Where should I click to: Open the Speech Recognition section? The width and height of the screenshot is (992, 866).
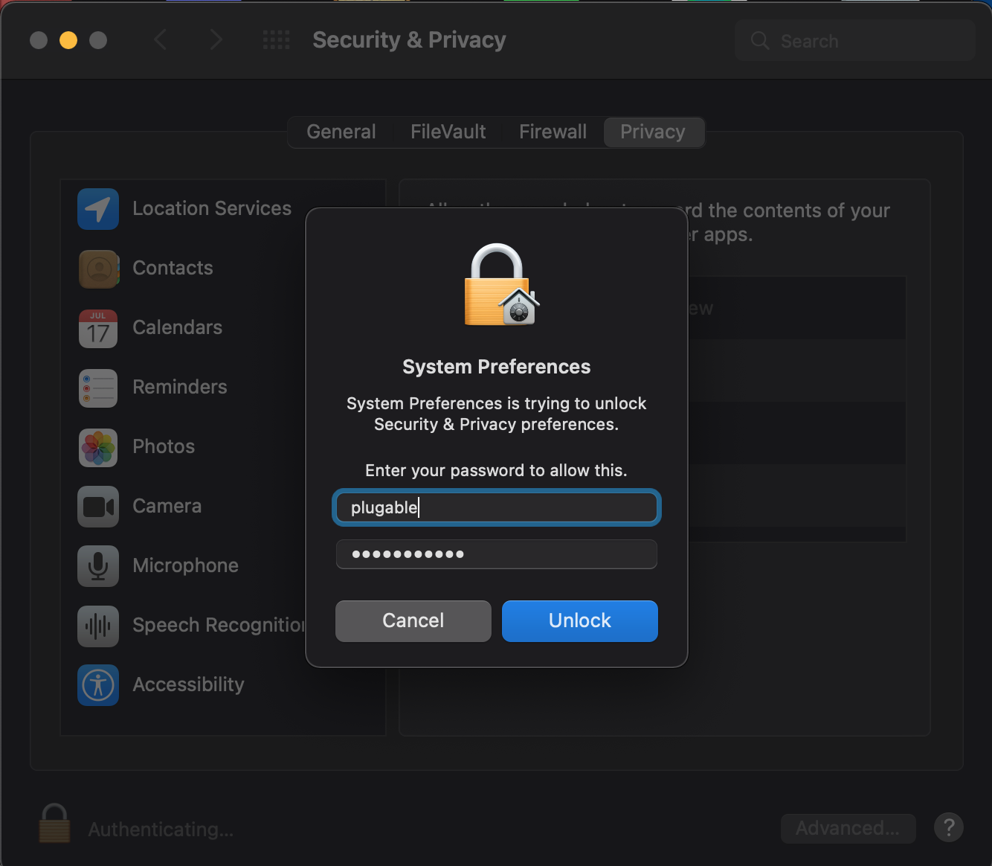coord(98,625)
